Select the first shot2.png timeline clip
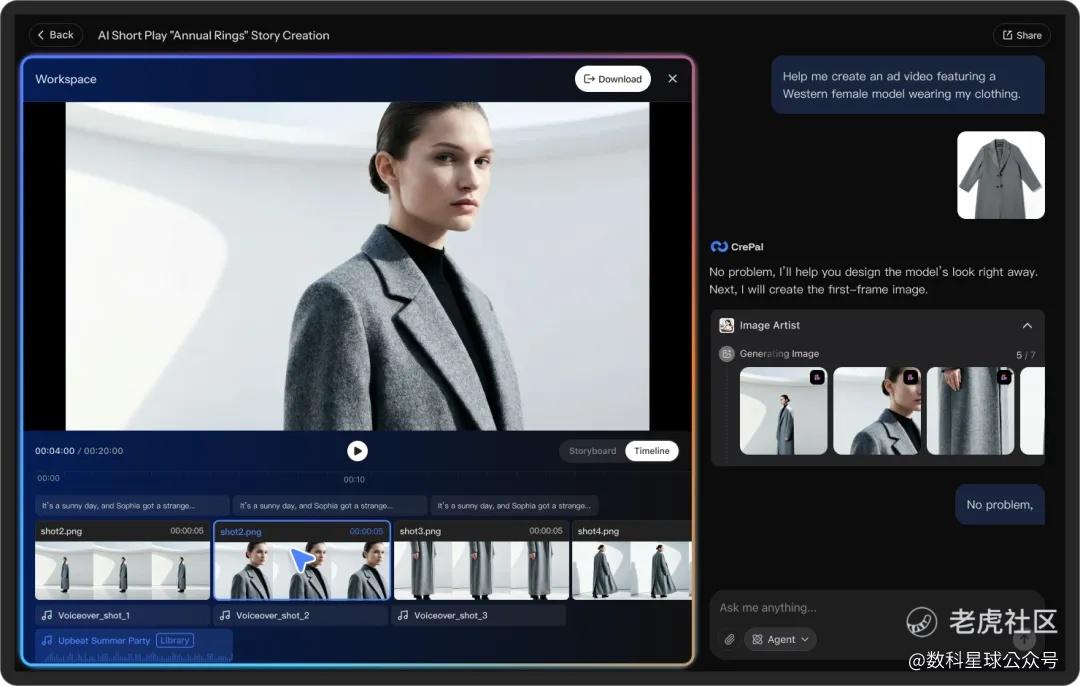 click(x=123, y=561)
